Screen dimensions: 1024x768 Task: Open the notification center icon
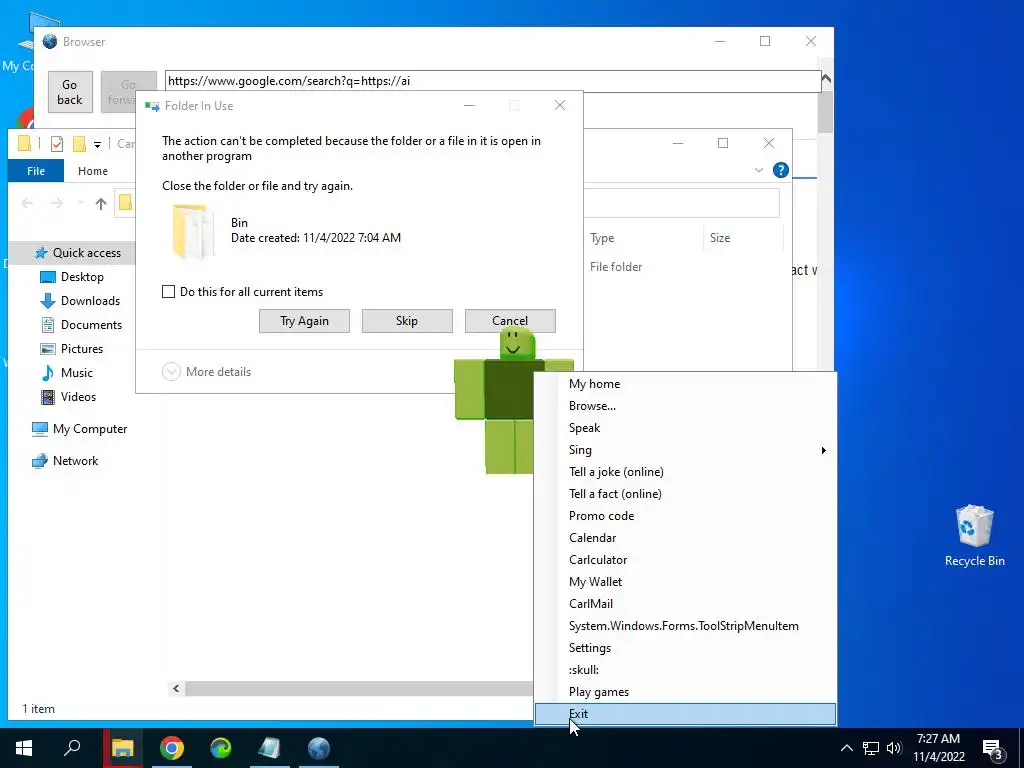click(x=993, y=749)
